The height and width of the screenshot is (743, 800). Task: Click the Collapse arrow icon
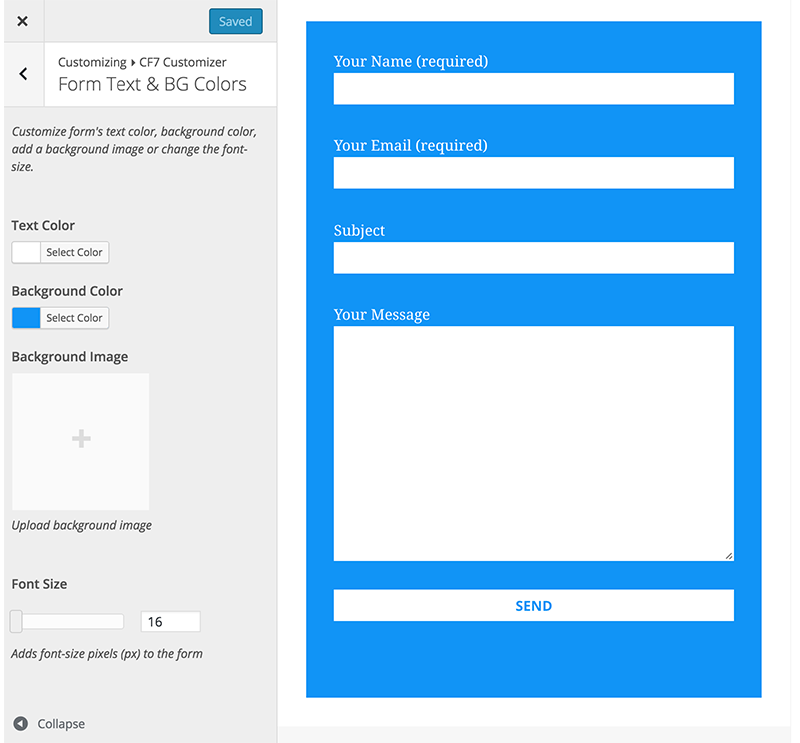click(20, 723)
